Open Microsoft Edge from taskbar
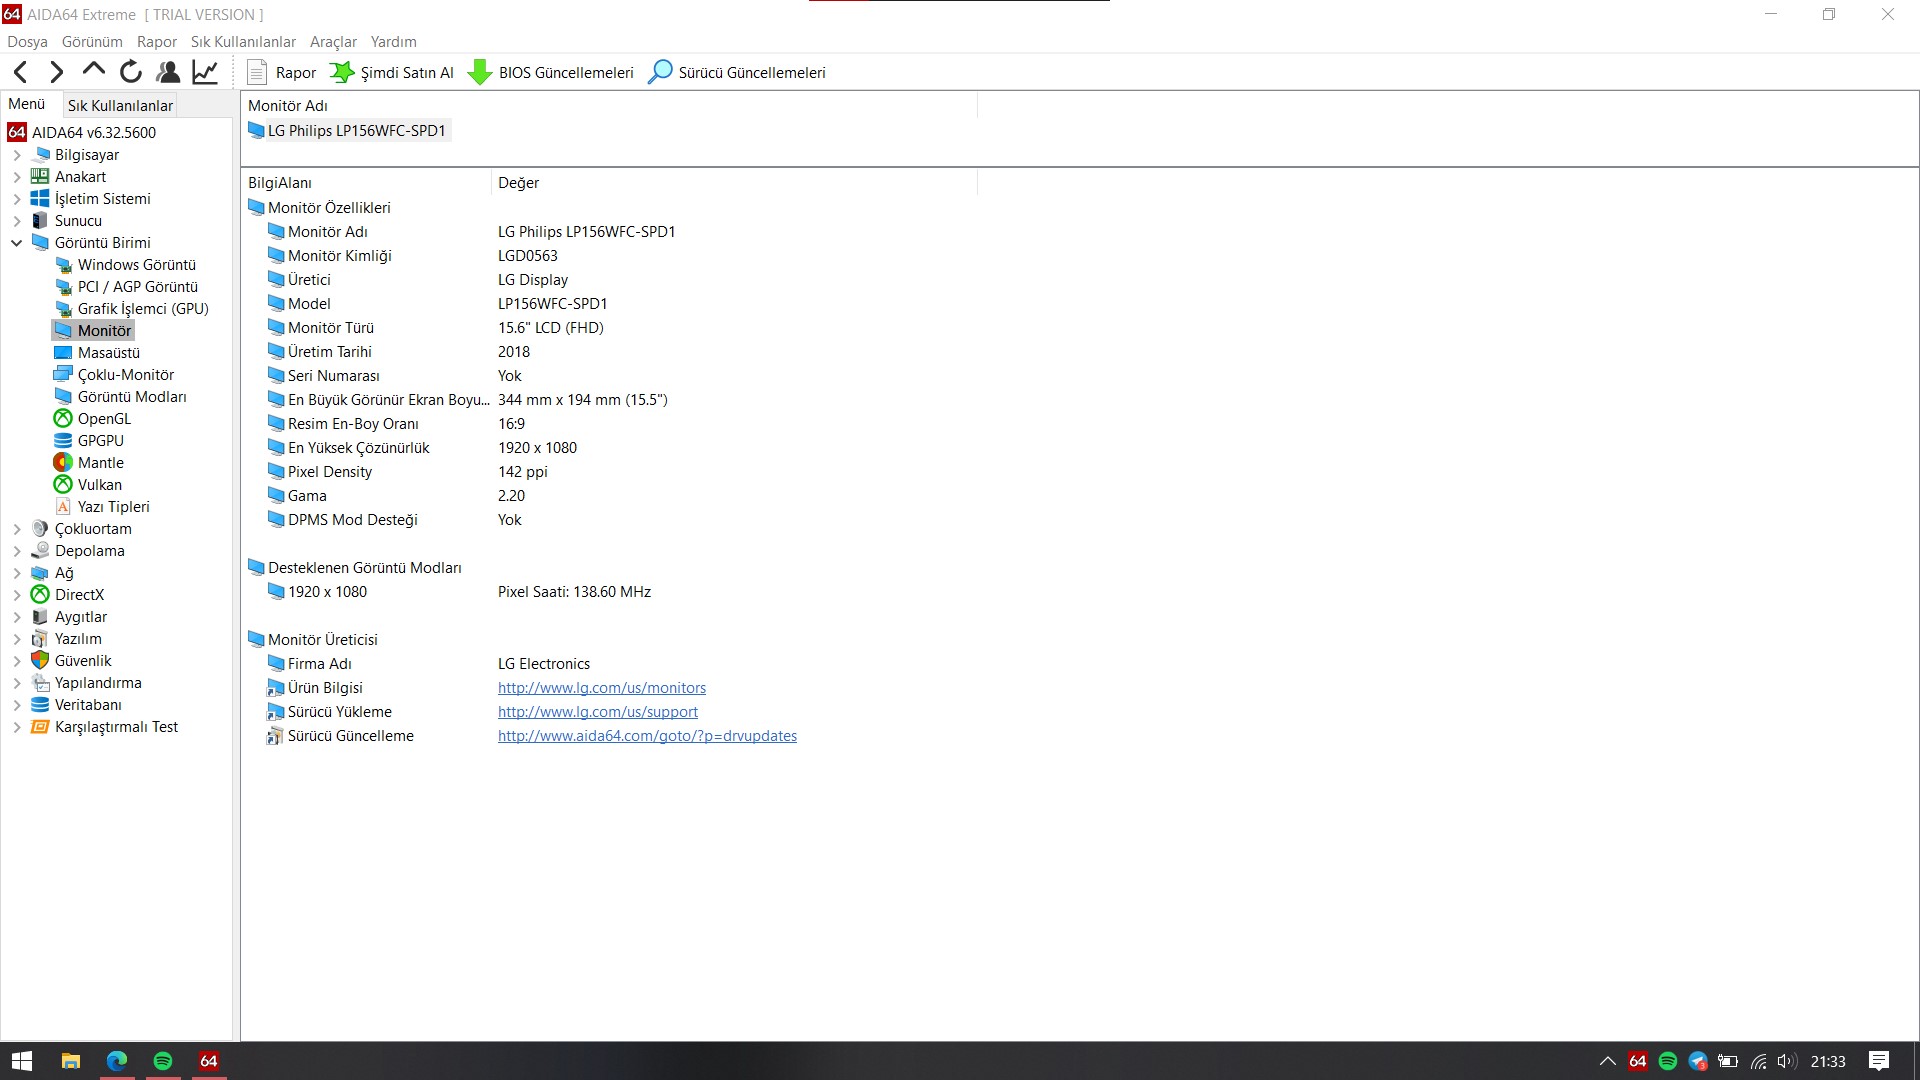 (117, 1061)
